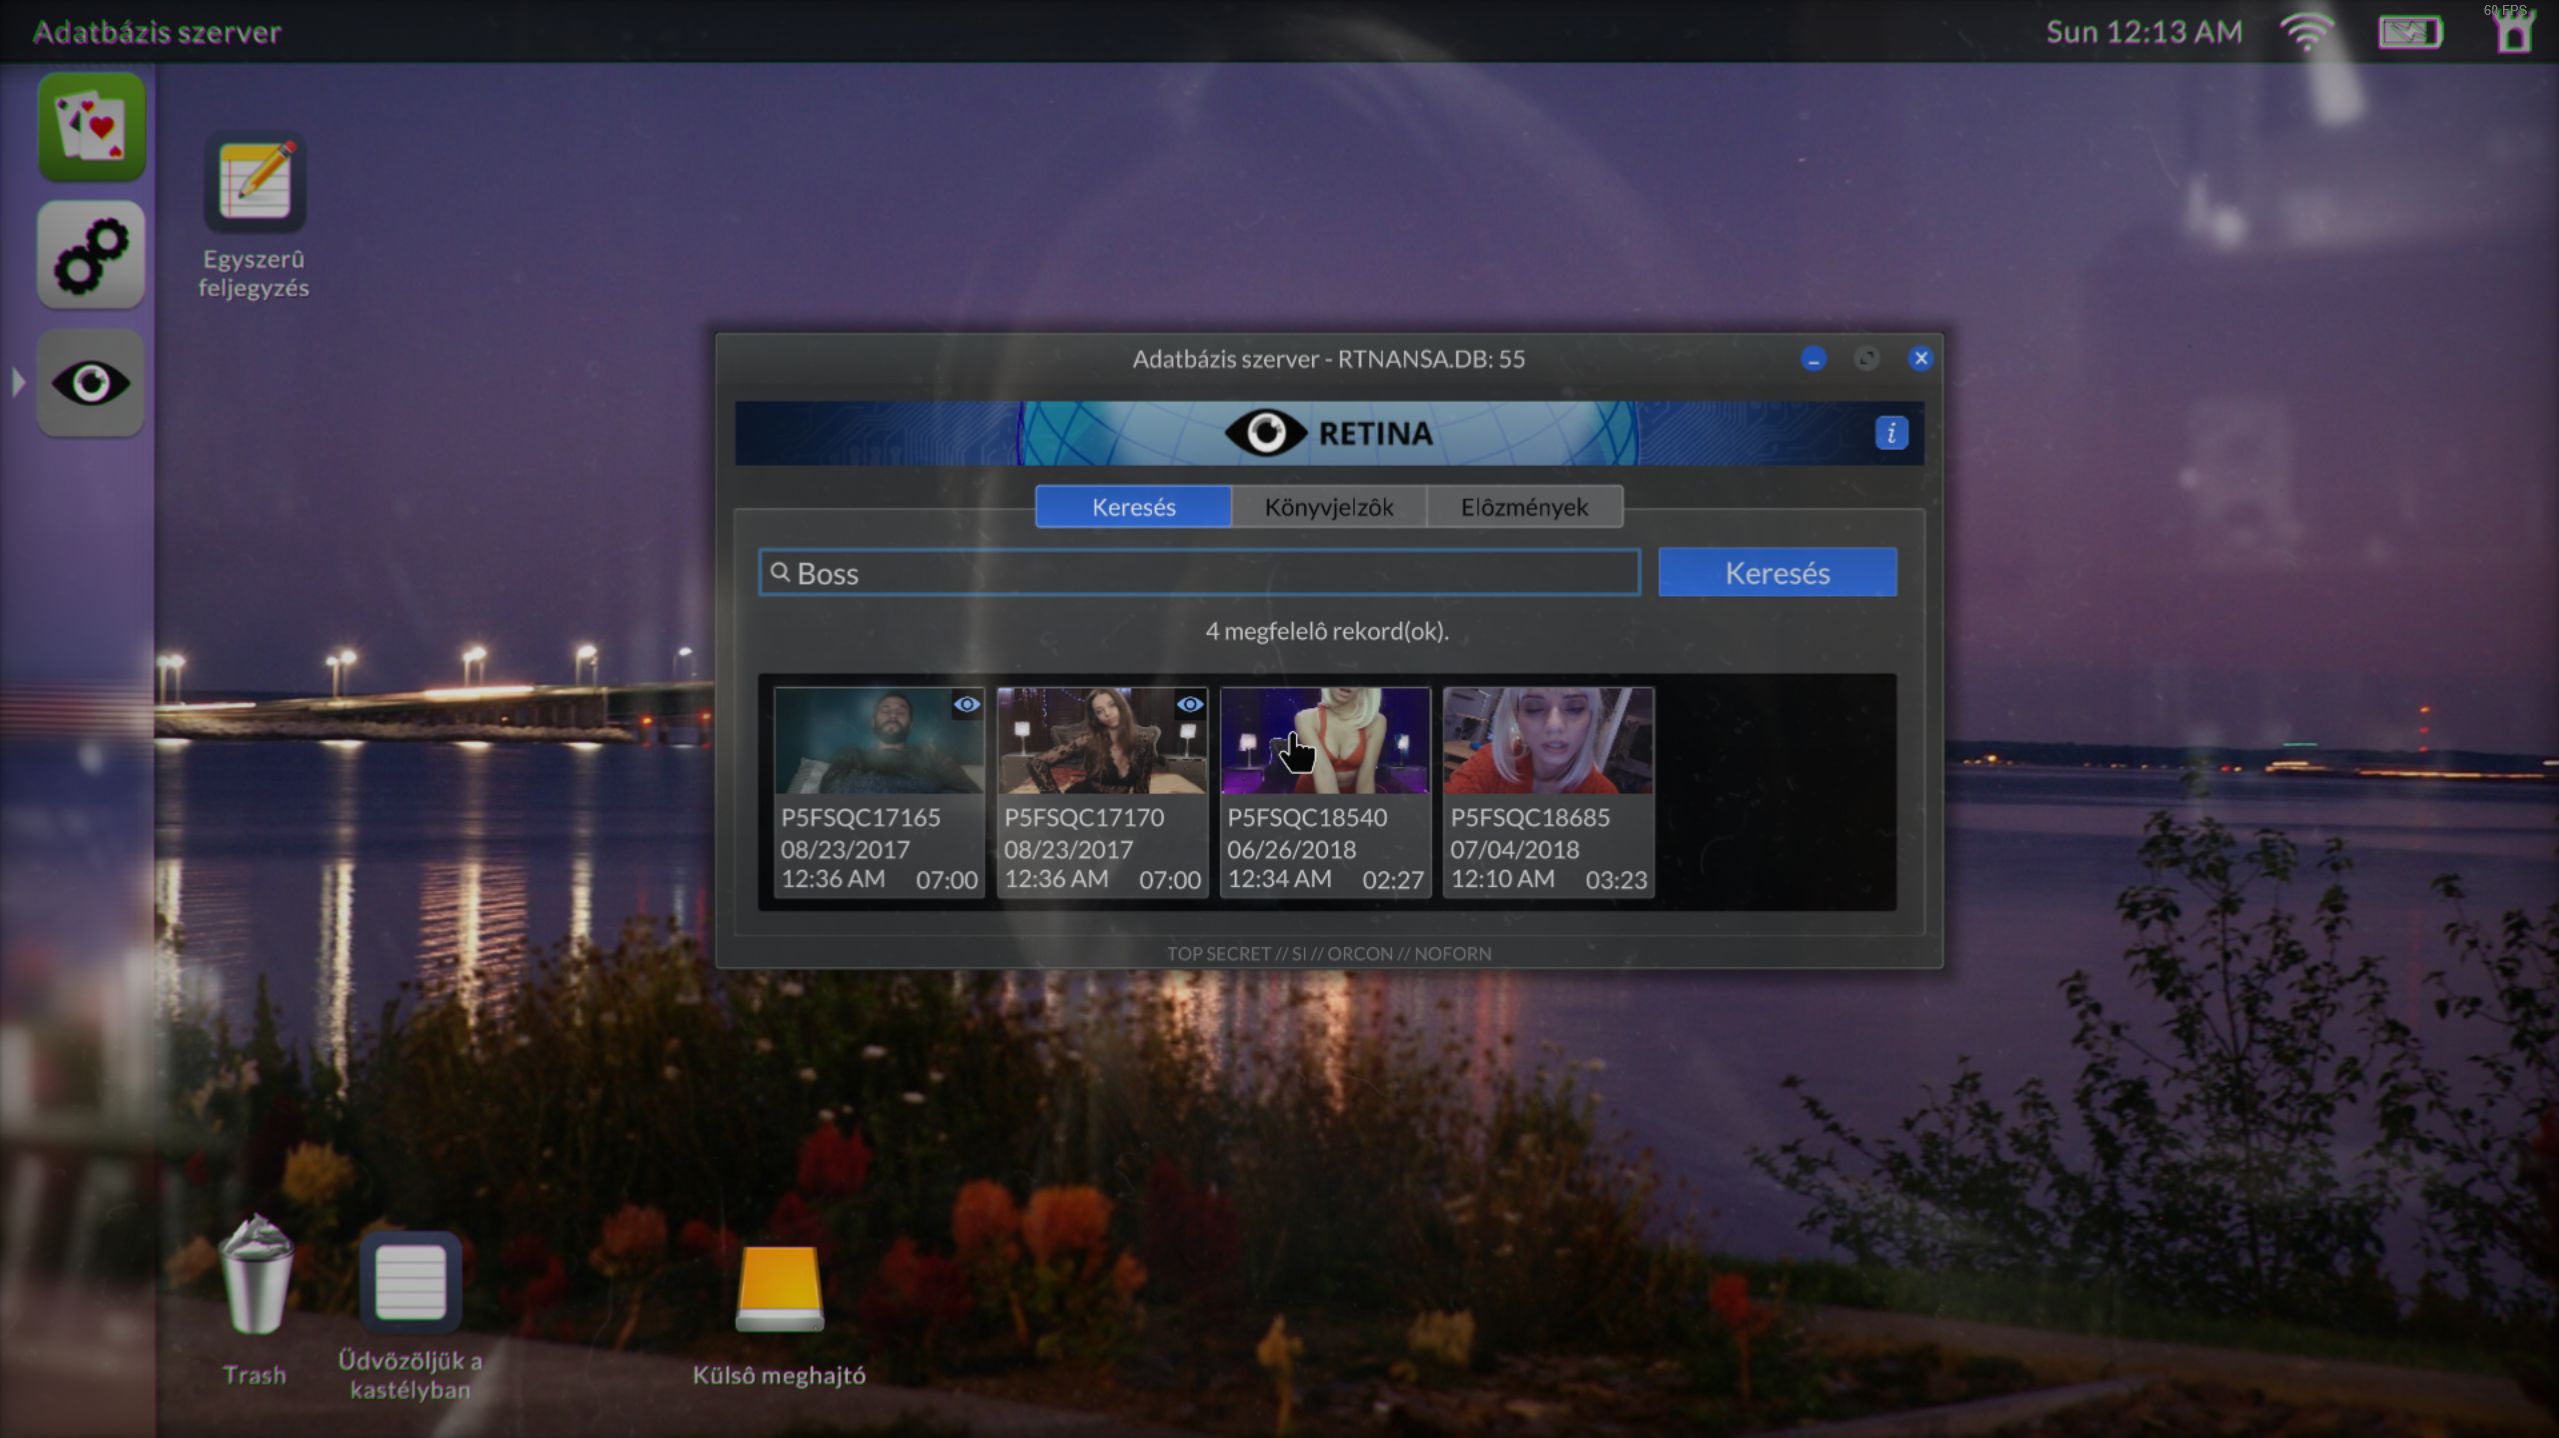
Task: Click the battery indicator in top bar
Action: click(x=2409, y=32)
